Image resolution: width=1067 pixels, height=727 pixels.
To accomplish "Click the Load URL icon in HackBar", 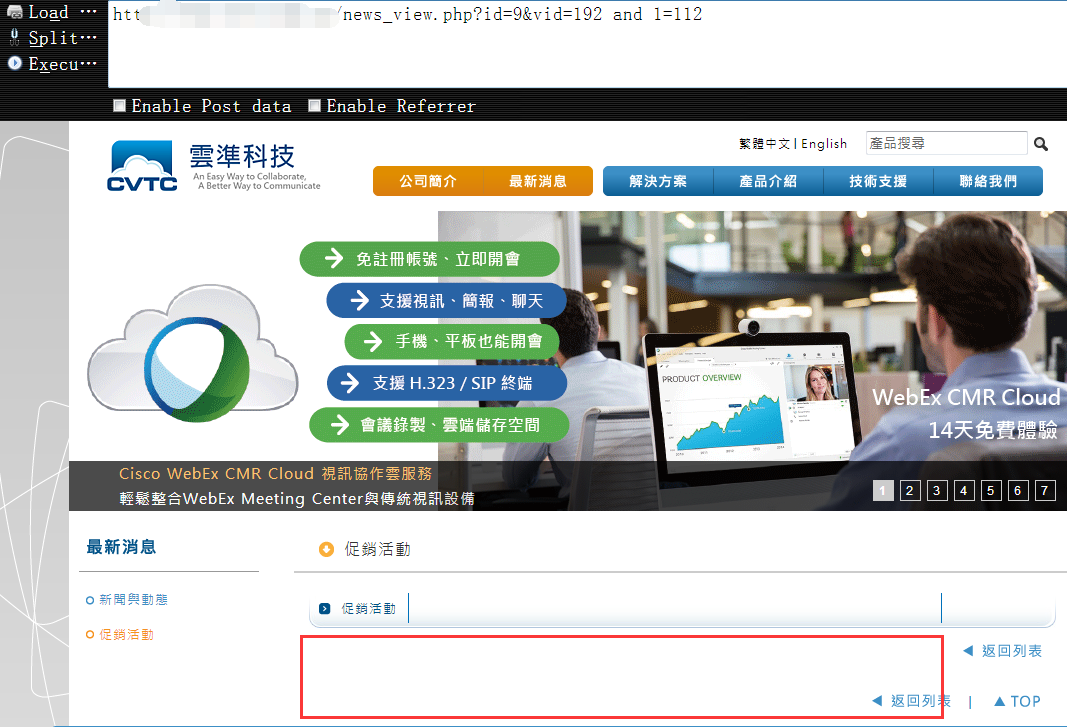I will (15, 13).
